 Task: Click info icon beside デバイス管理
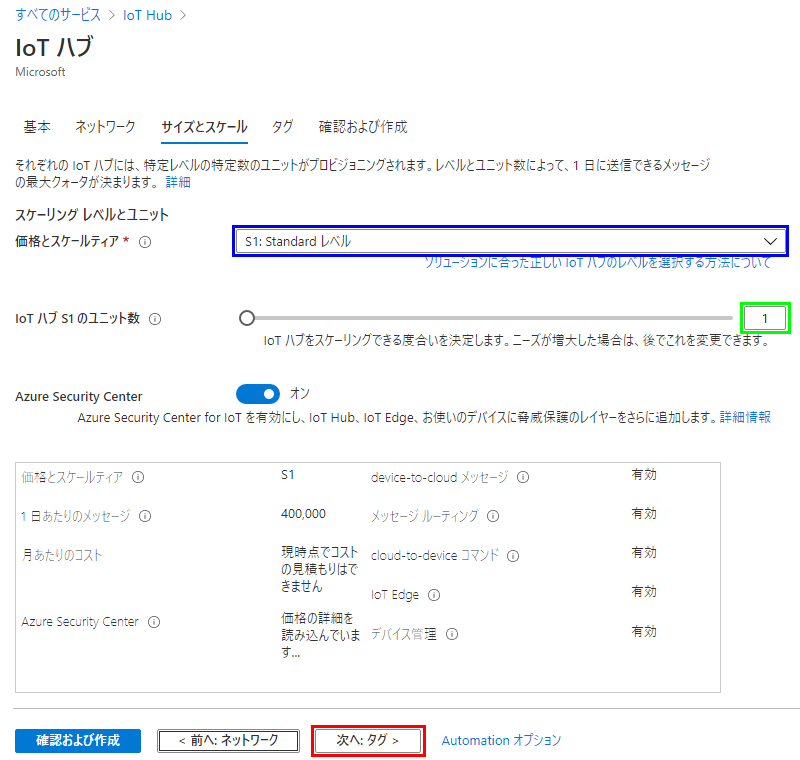452,634
